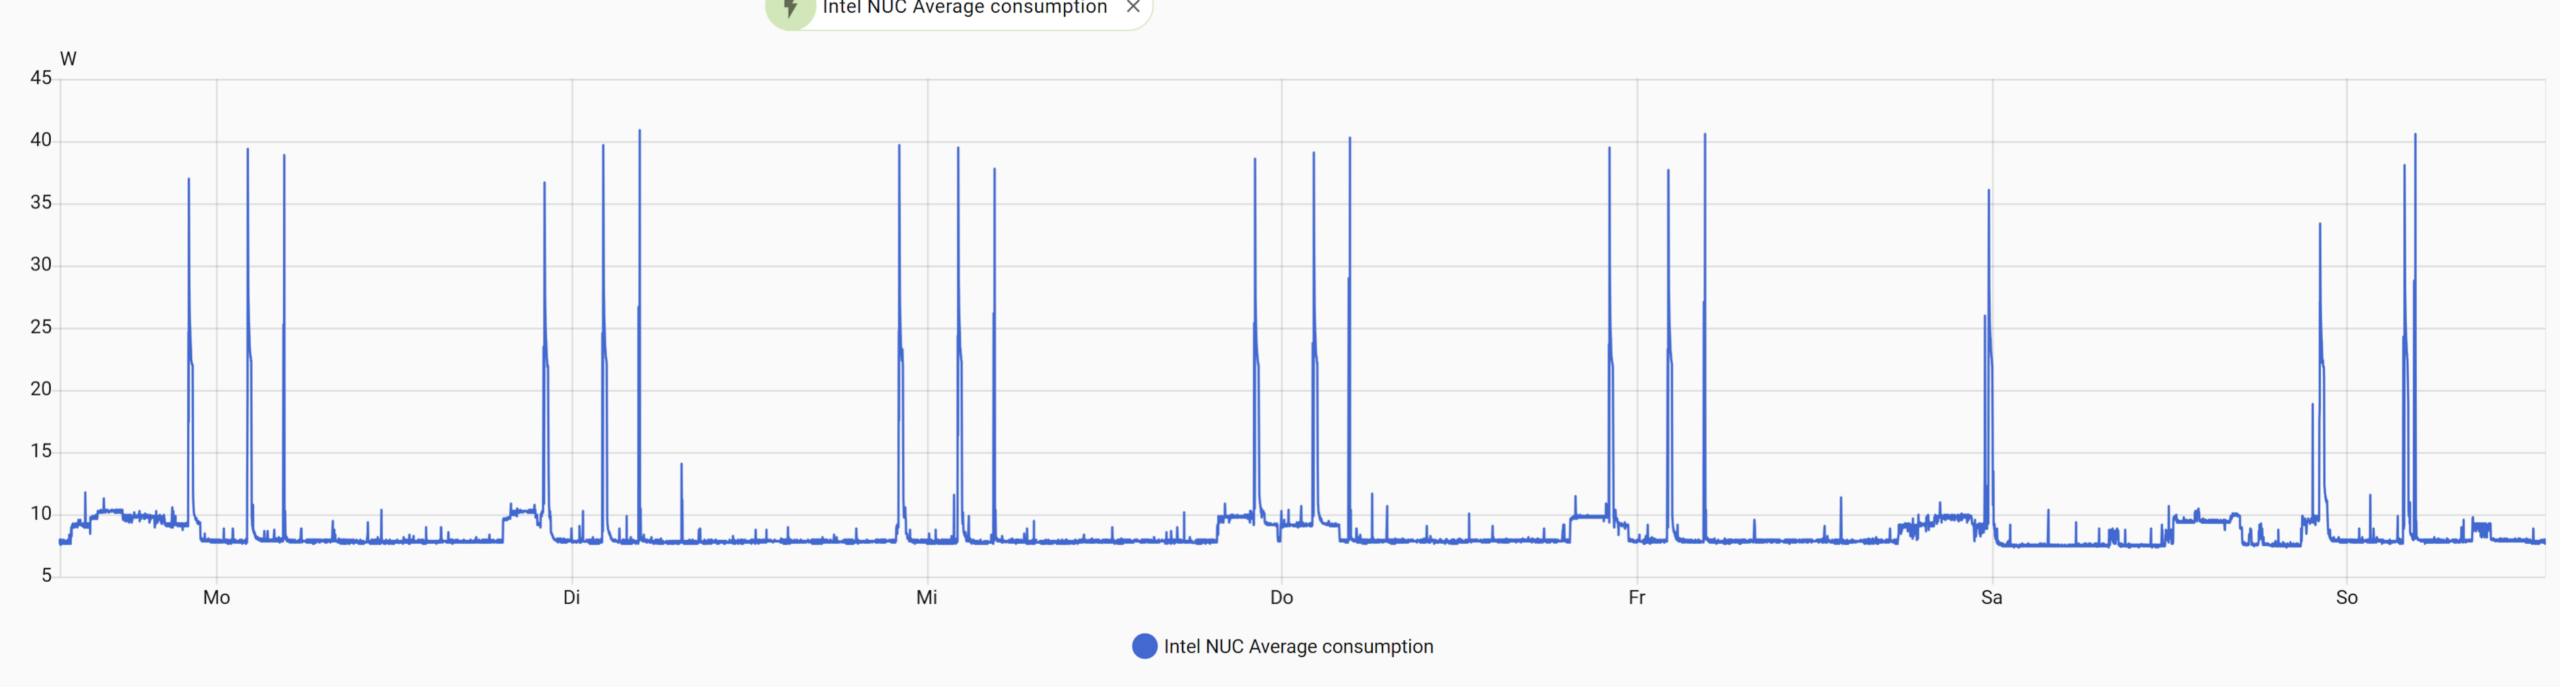
Task: Click the Do axis label
Action: tap(1283, 598)
